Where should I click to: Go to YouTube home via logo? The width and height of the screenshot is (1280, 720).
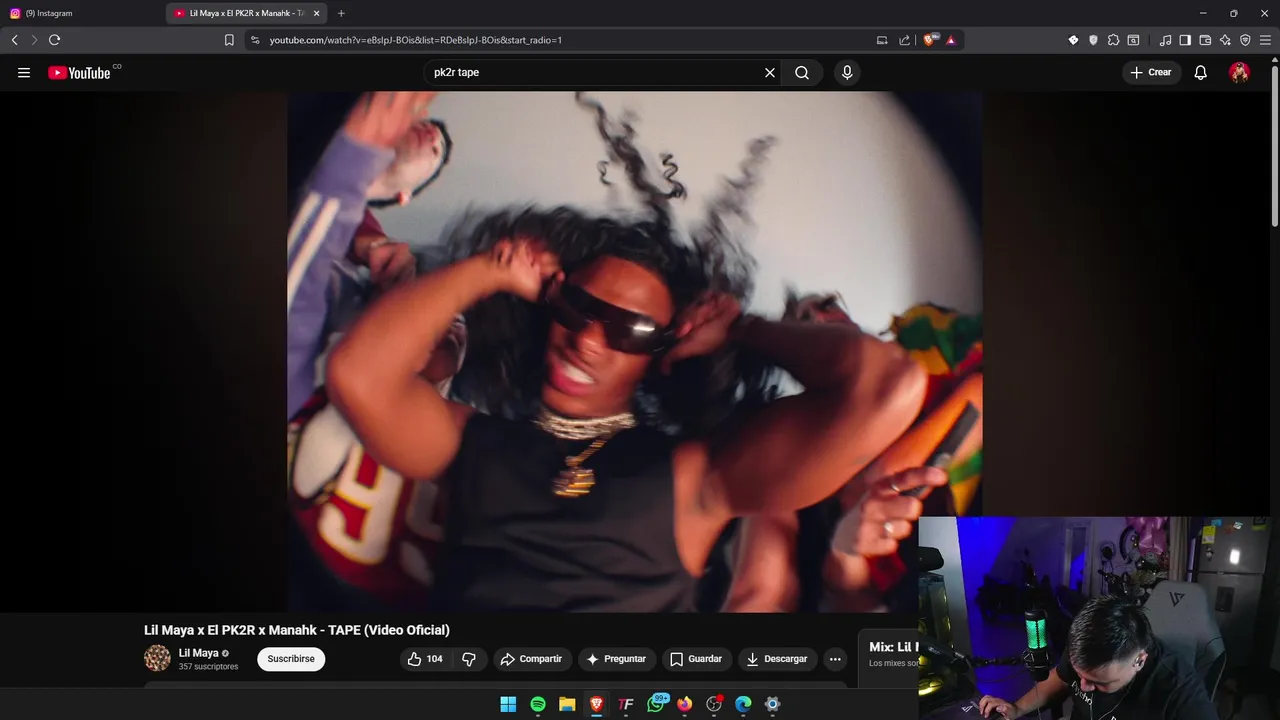coord(79,73)
